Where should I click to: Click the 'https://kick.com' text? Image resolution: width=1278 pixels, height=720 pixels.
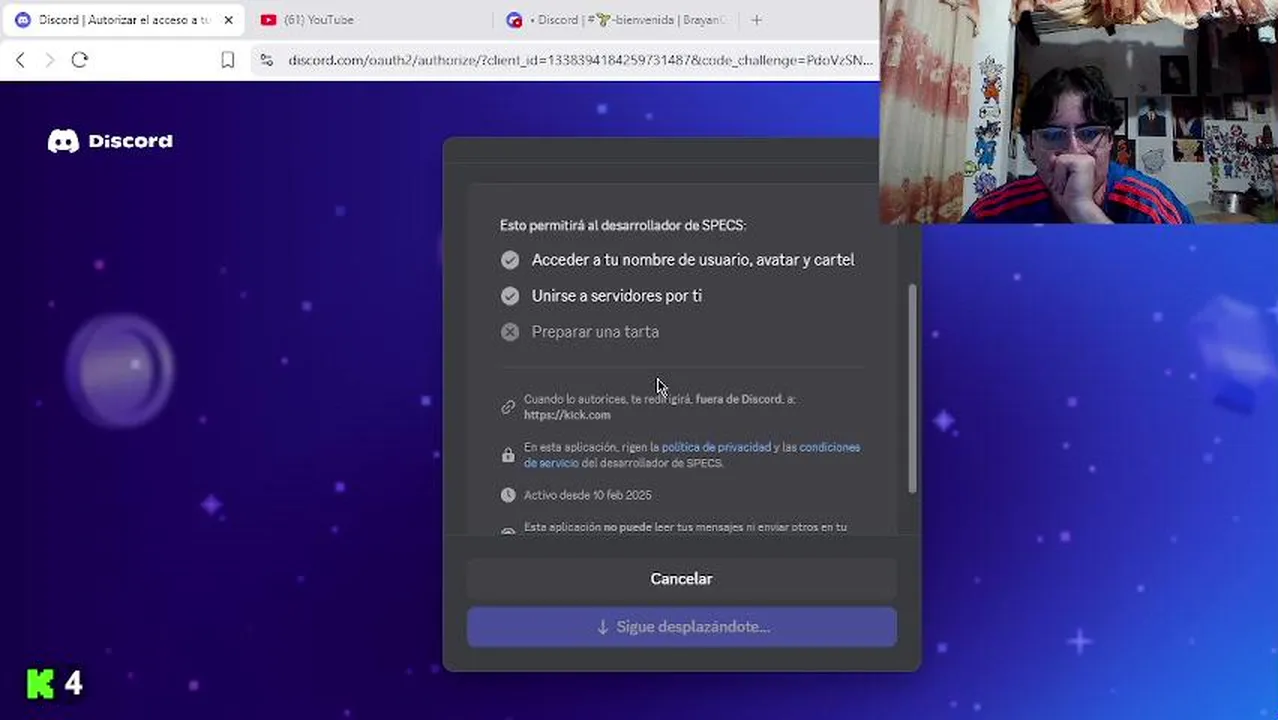point(567,415)
